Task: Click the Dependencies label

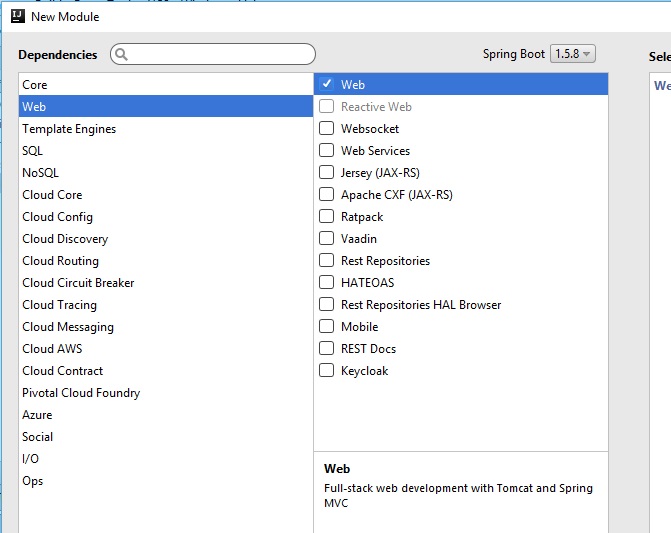Action: 58,55
